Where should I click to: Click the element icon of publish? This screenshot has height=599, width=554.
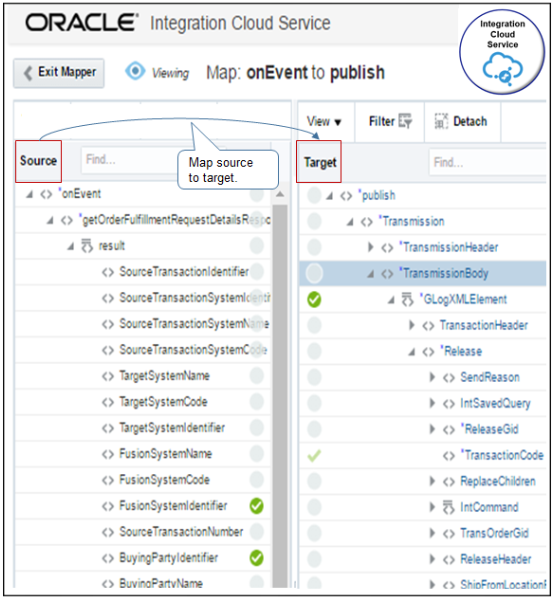coord(346,196)
